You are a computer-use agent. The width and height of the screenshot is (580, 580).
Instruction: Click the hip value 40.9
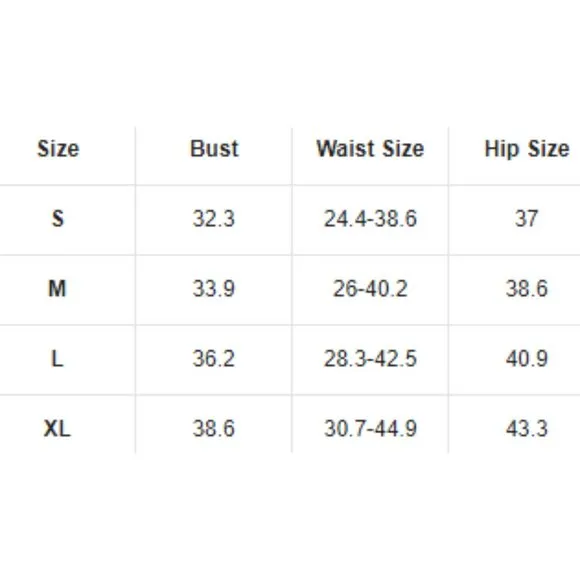point(527,359)
